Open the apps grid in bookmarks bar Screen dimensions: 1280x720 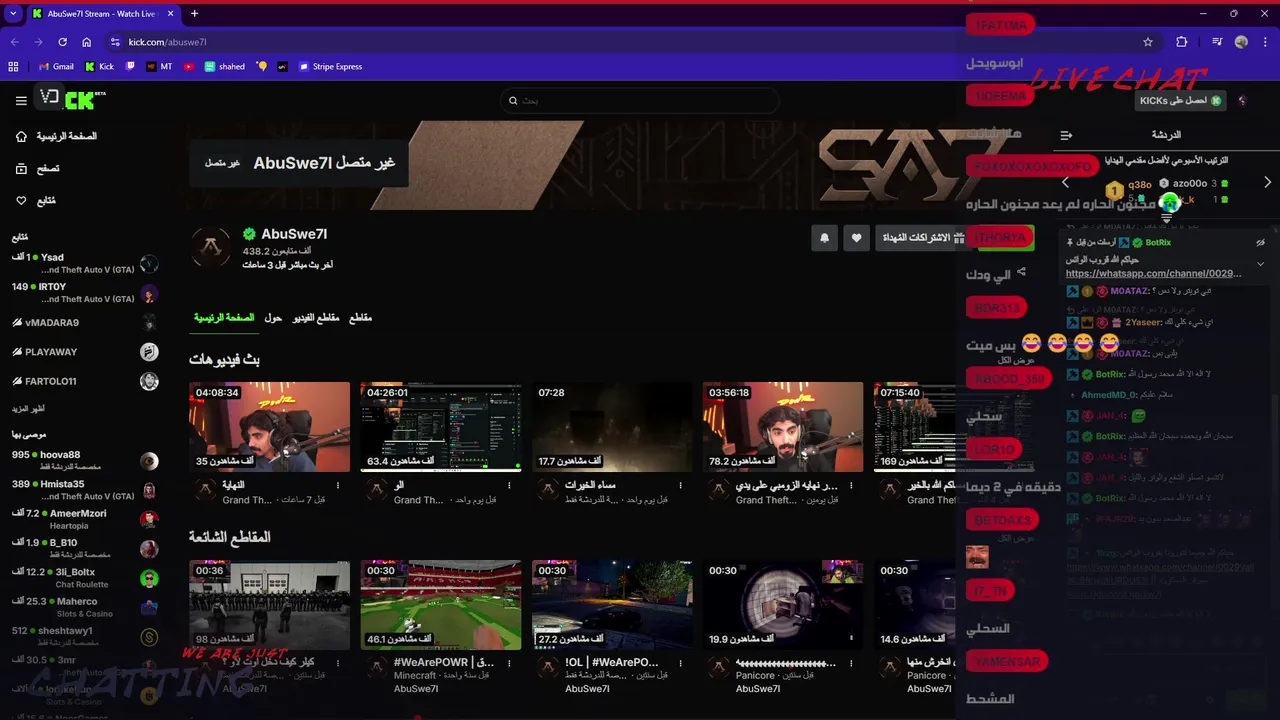click(x=13, y=67)
